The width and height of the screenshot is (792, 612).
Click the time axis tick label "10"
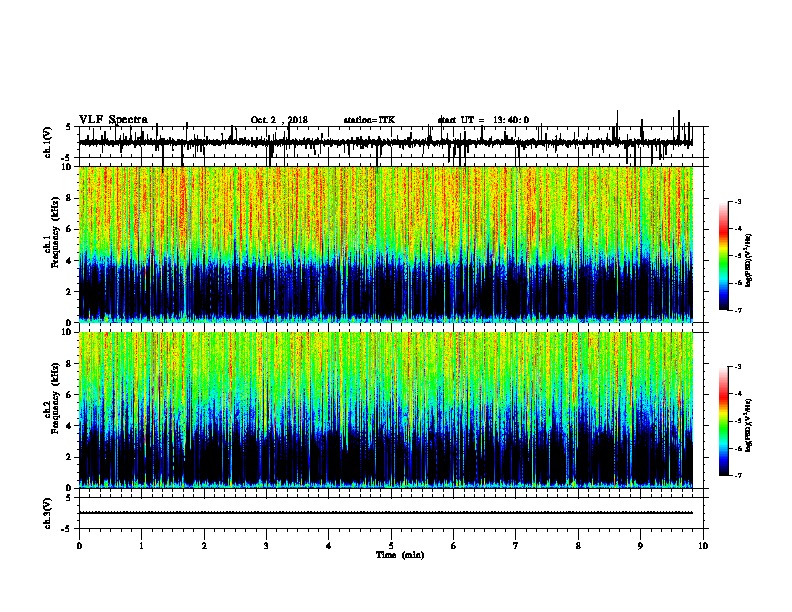(x=703, y=546)
